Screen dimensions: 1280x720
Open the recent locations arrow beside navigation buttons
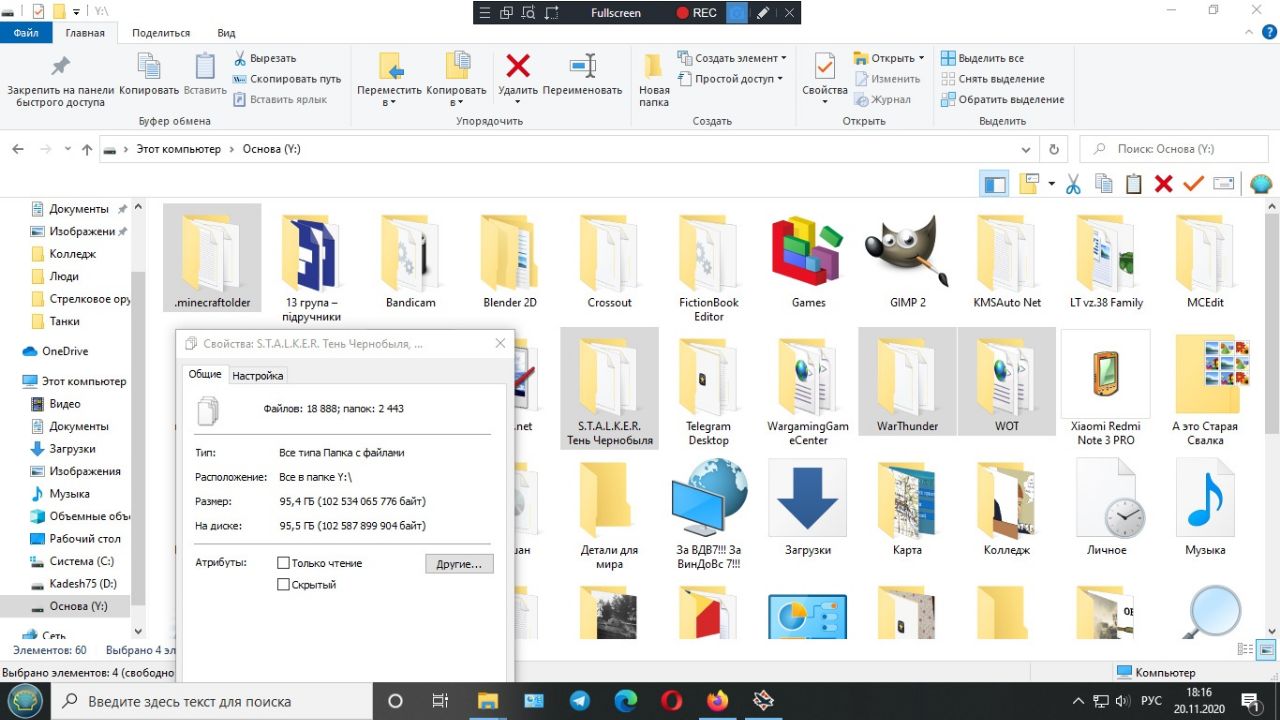click(67, 149)
